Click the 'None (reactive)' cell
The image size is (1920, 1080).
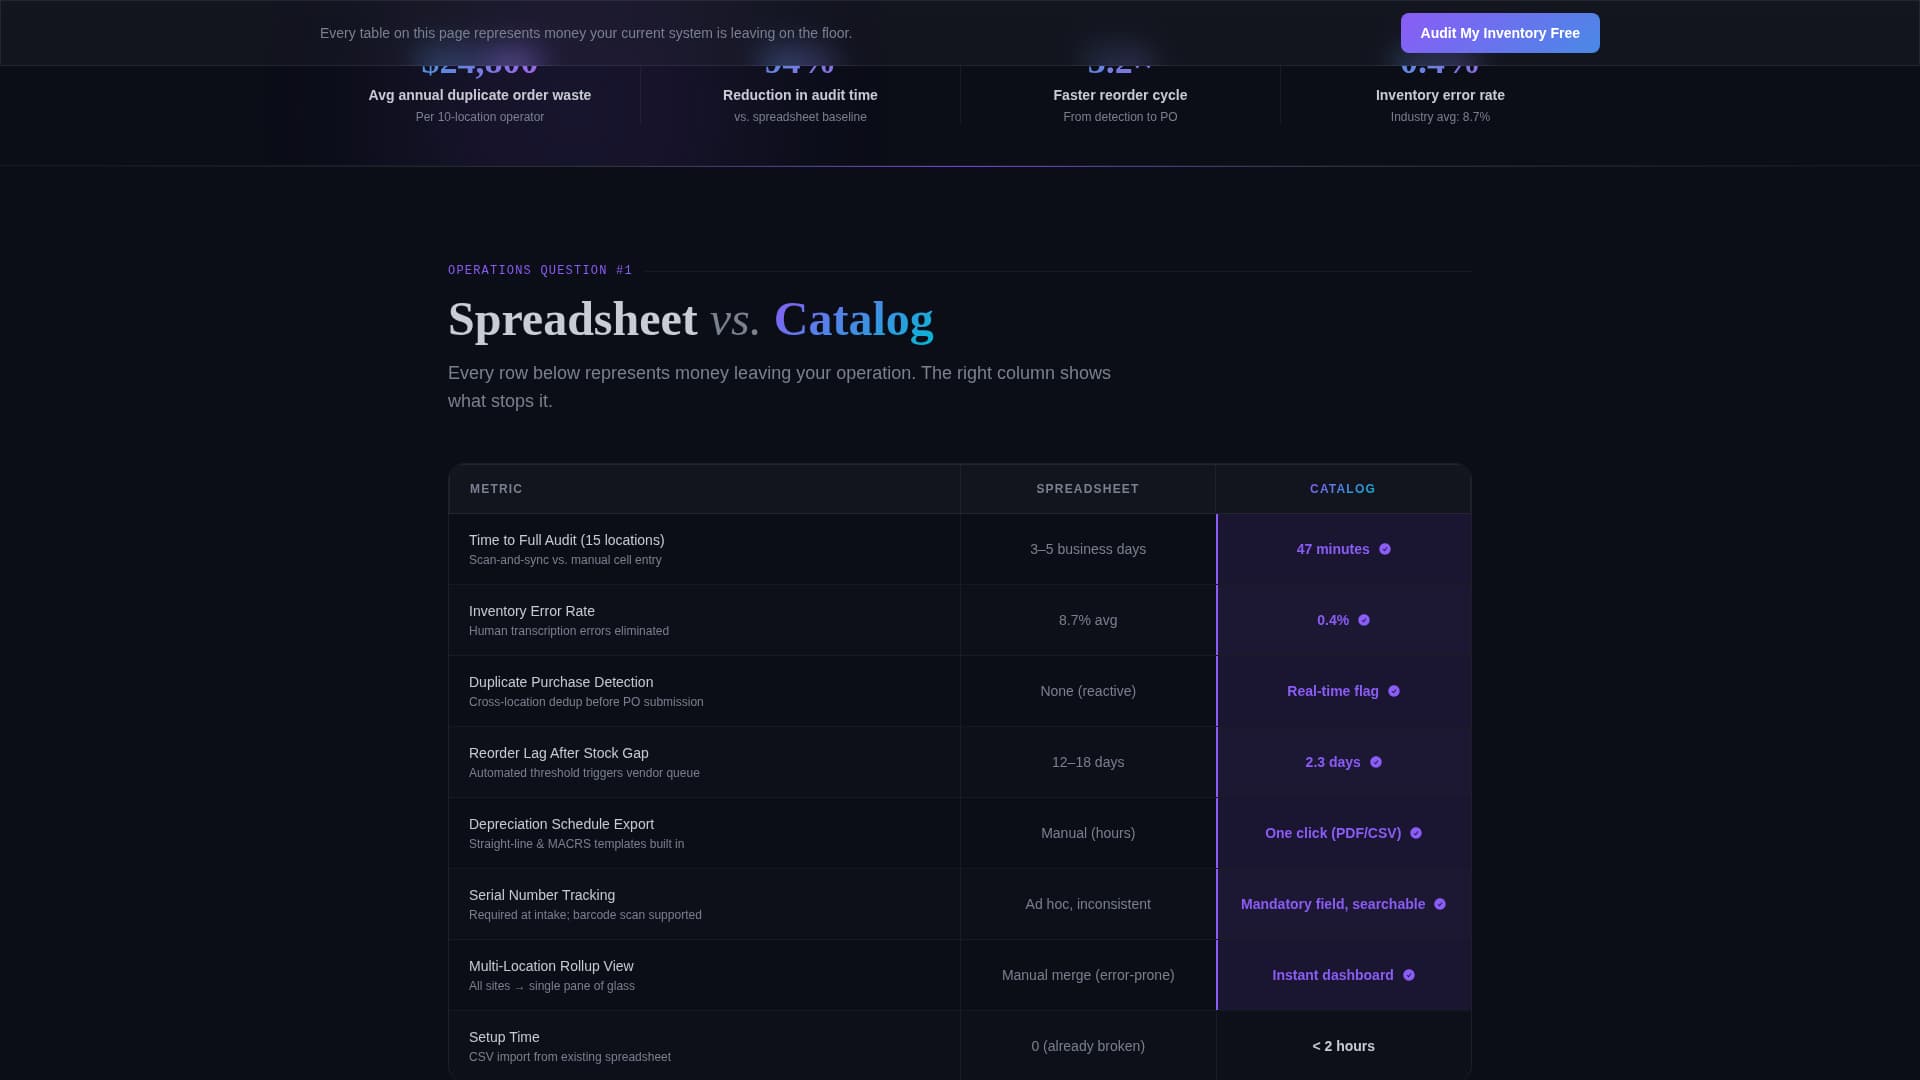(1088, 691)
